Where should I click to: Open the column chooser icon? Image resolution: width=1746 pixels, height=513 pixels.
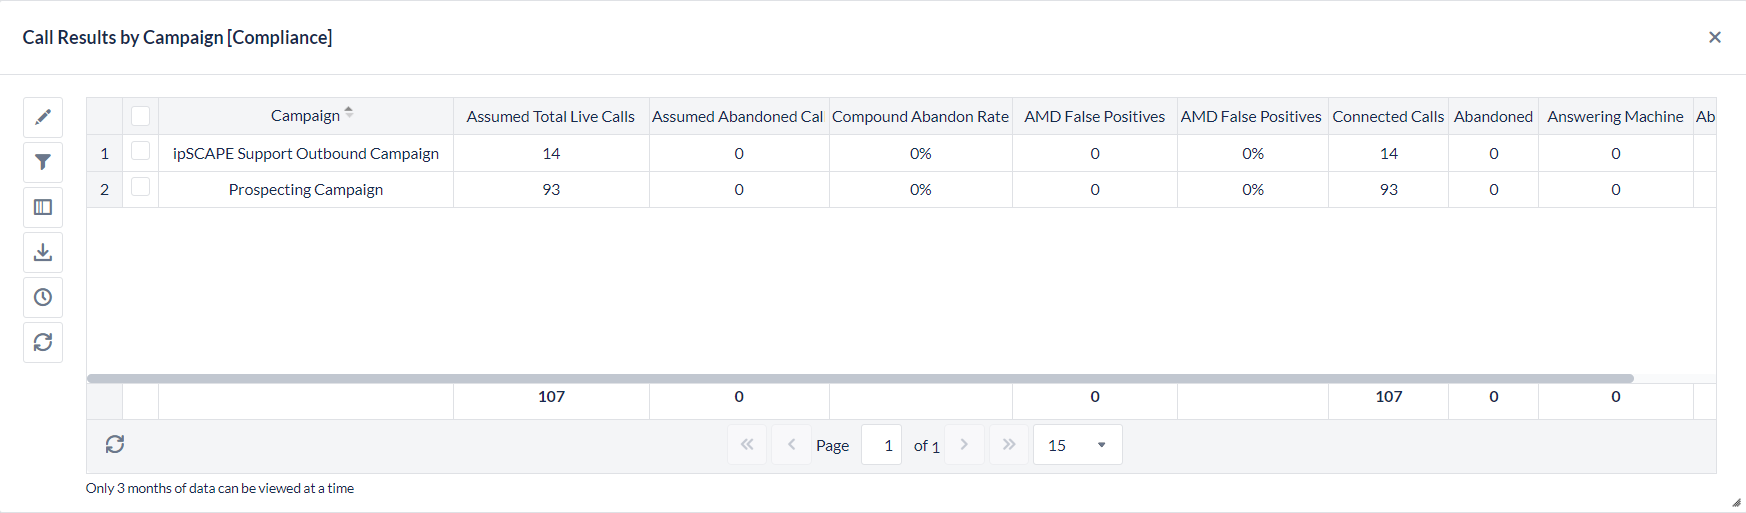tap(43, 207)
